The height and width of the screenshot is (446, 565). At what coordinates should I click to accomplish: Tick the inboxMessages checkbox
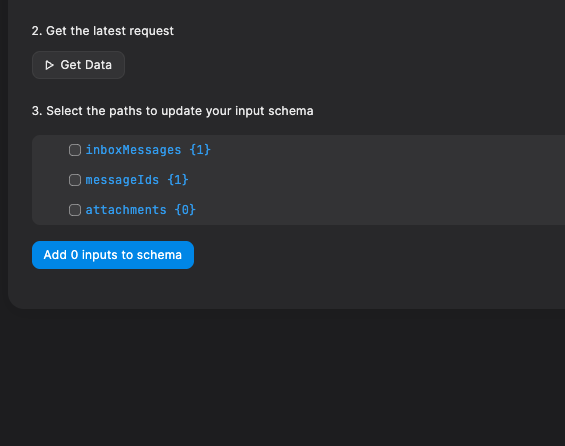(75, 150)
